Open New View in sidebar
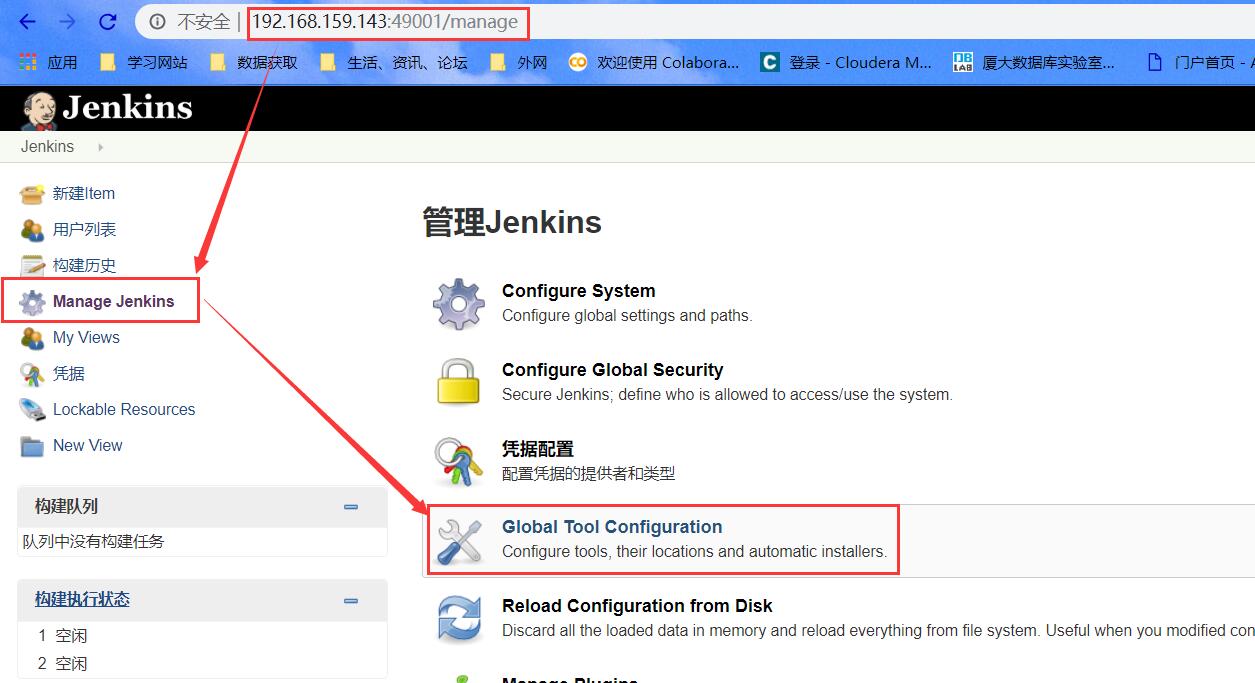Viewport: 1255px width, 683px height. pos(88,446)
